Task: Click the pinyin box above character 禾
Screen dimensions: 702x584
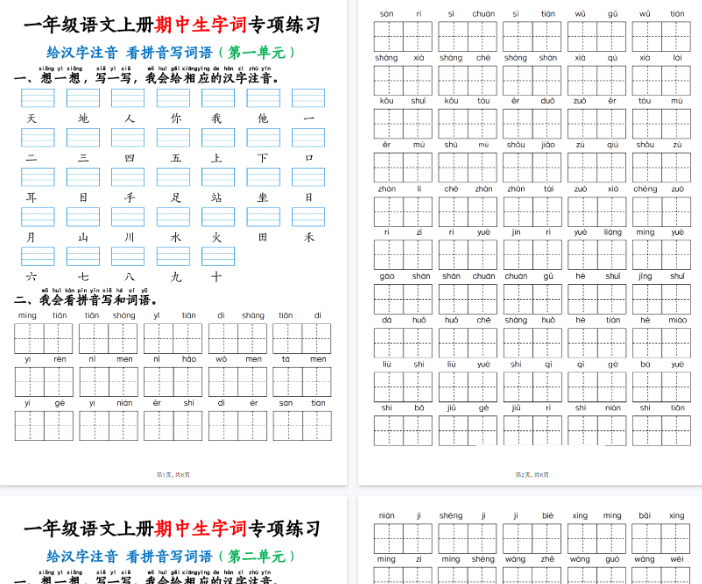Action: tap(308, 217)
